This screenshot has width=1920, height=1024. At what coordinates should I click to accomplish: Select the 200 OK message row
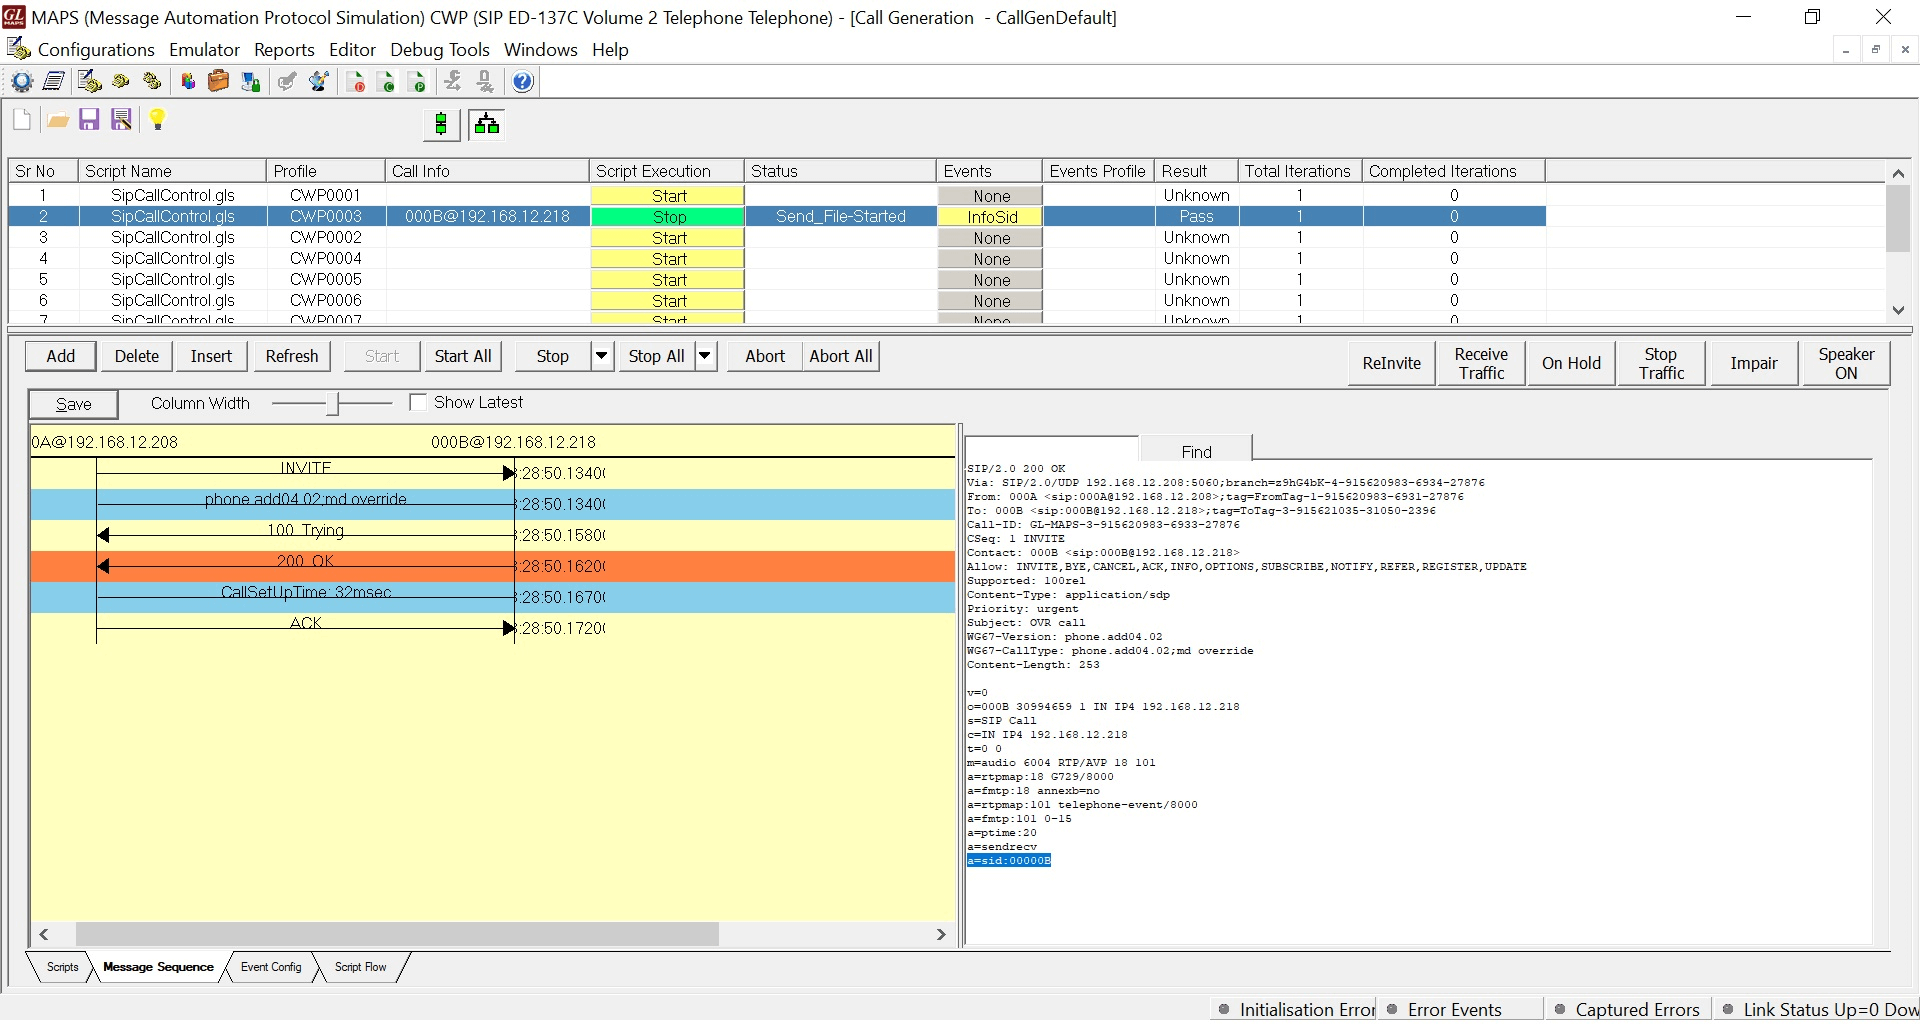coord(492,566)
